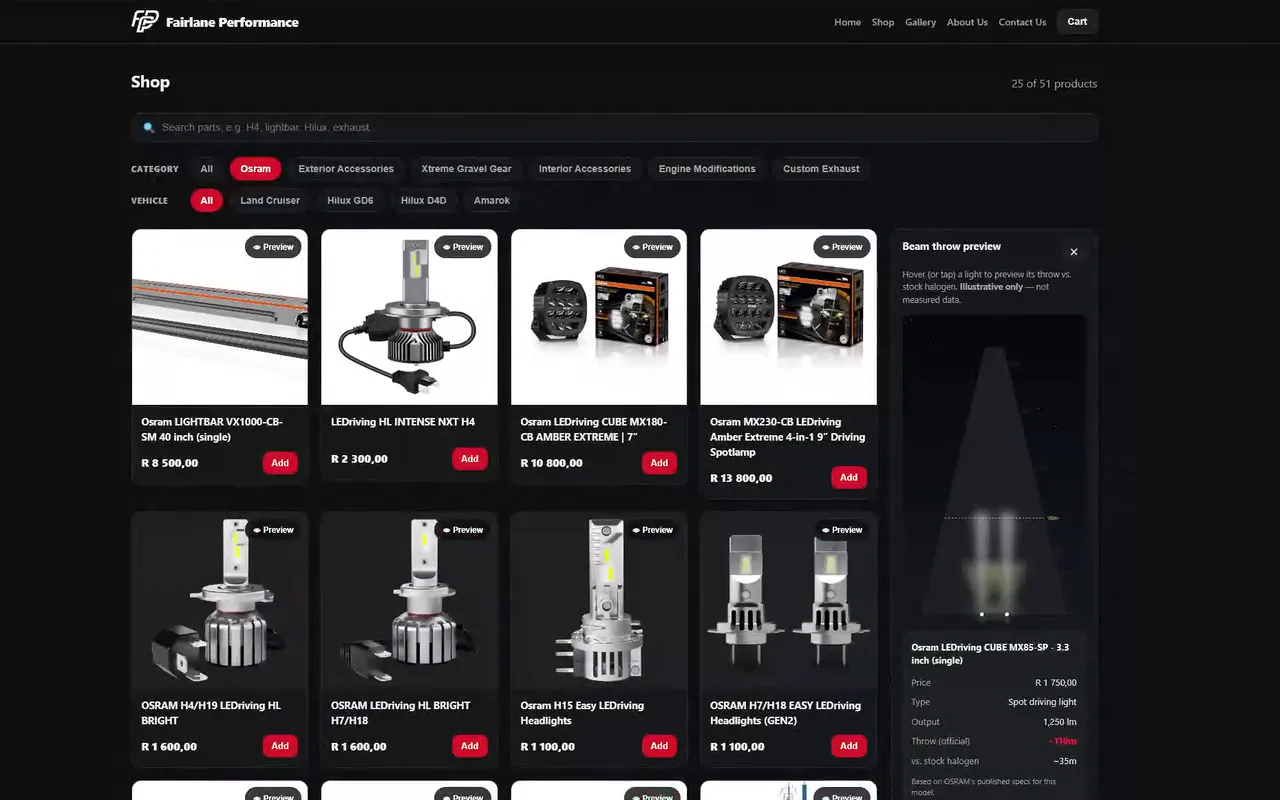Screen dimensions: 1280x800
Task: Filter by Xtreme Gravel Gear category
Action: (466, 169)
